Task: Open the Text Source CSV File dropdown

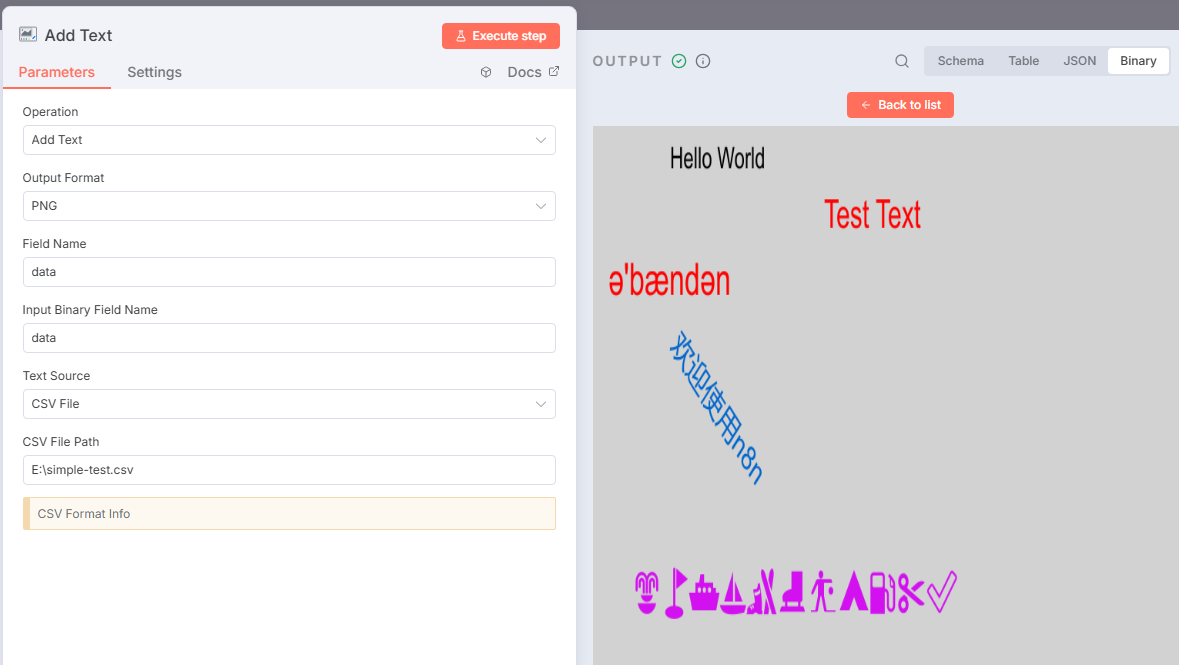Action: 289,404
